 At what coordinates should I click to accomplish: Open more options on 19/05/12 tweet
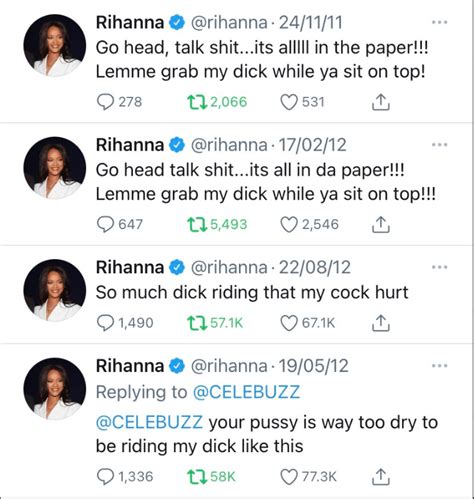click(x=439, y=366)
